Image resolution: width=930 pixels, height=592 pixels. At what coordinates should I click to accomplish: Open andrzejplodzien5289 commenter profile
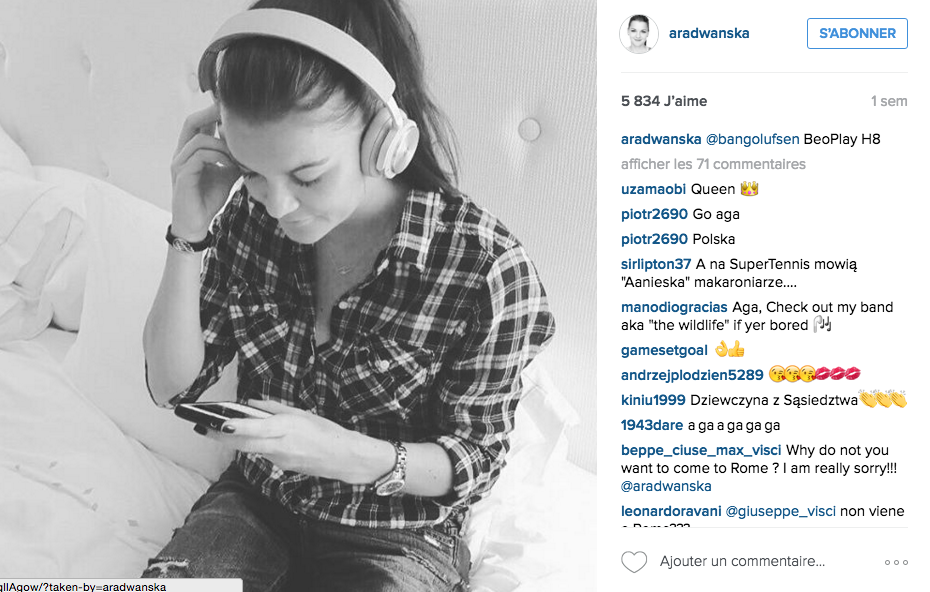(692, 375)
